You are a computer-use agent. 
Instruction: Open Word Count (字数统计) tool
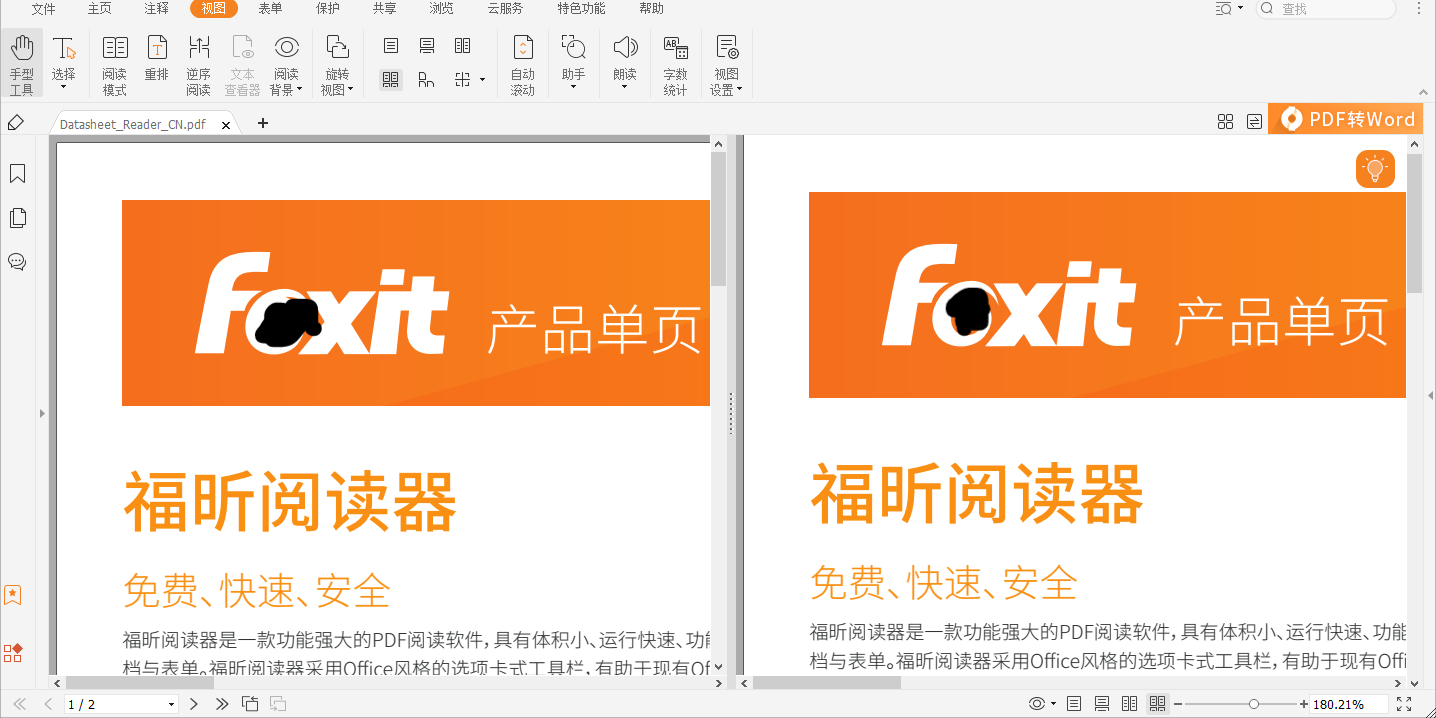coord(676,64)
